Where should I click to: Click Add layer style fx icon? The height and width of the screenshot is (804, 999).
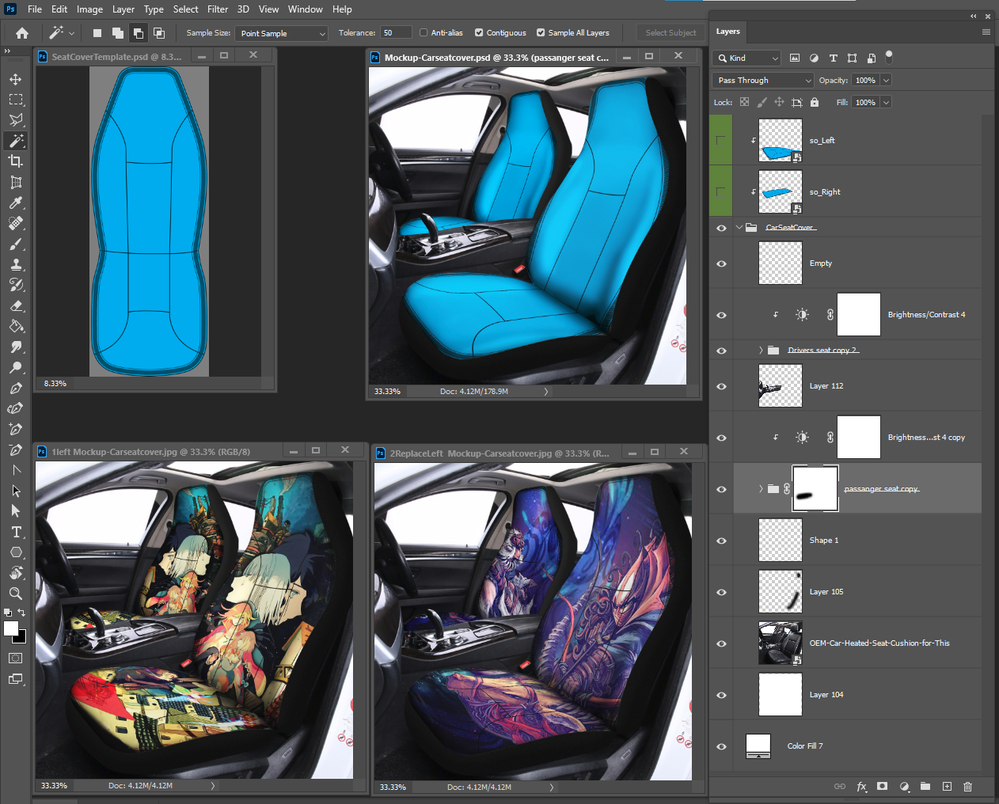click(861, 787)
